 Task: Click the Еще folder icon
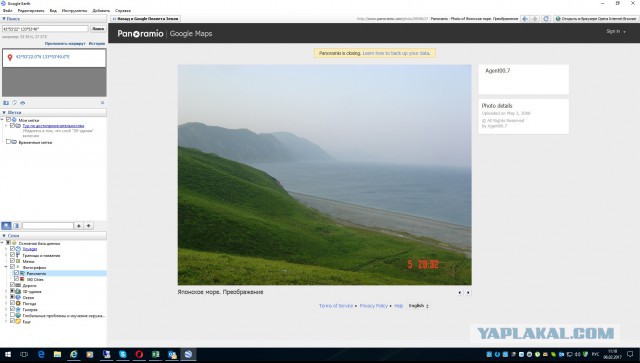click(x=18, y=321)
